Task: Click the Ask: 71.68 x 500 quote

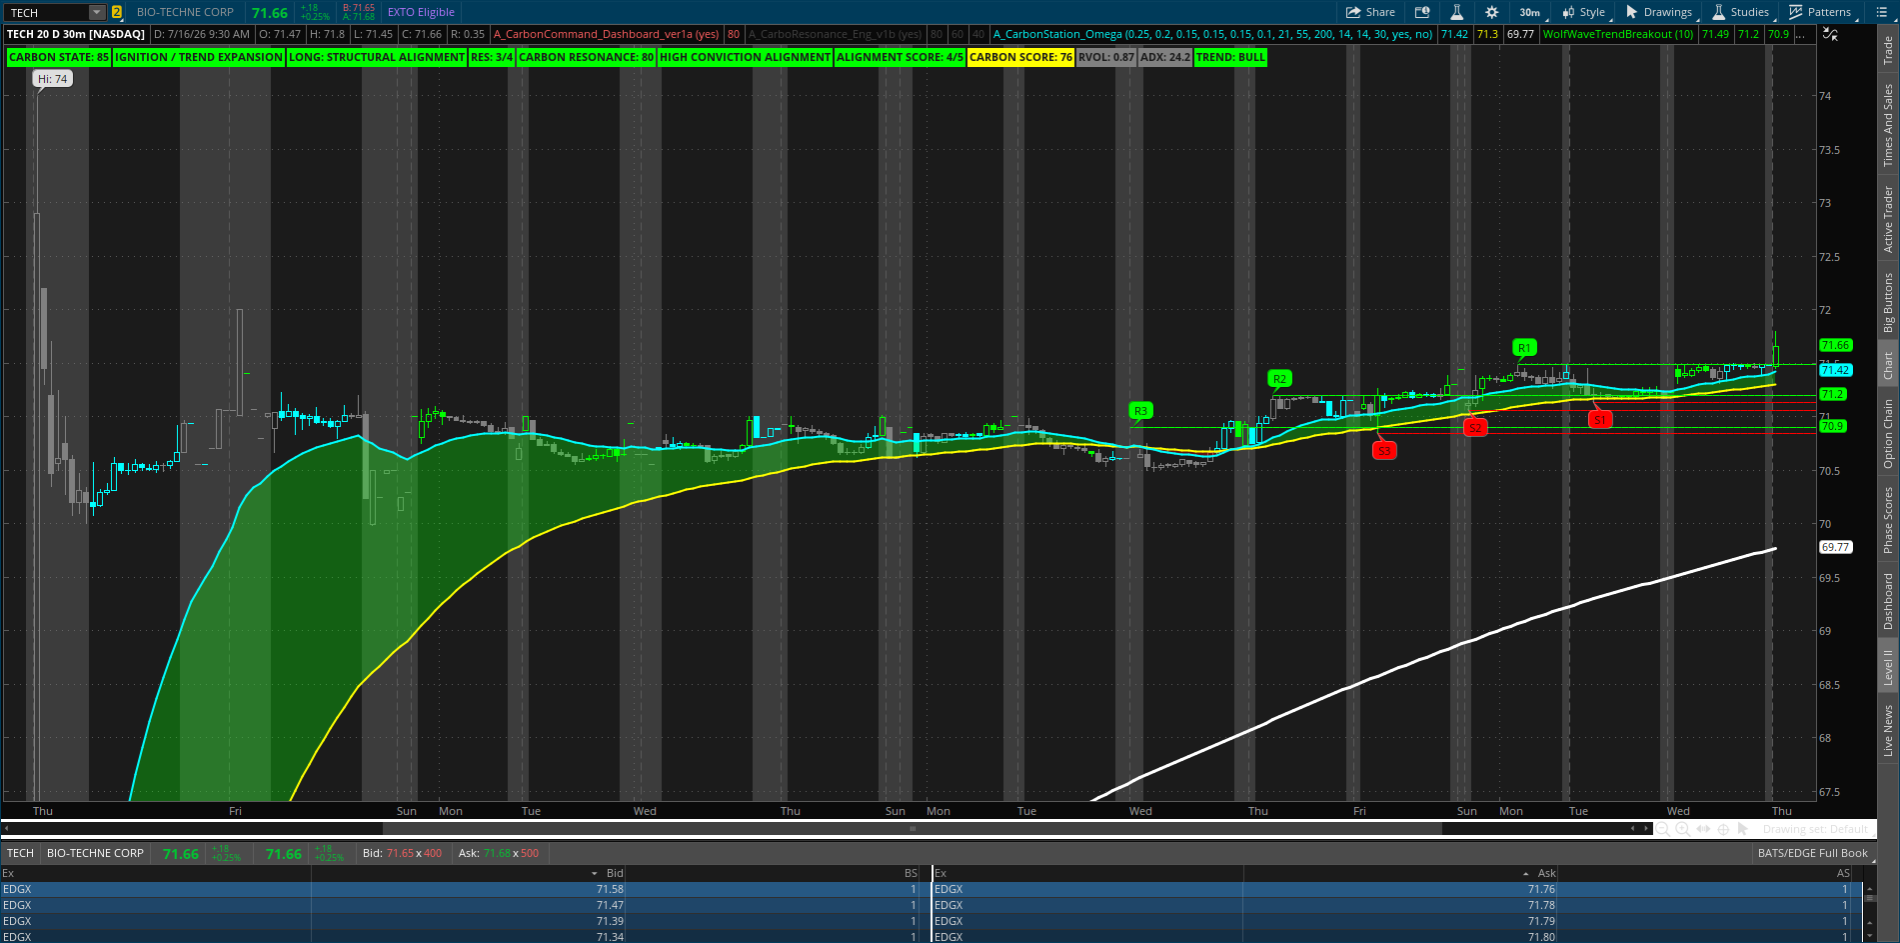Action: click(x=498, y=853)
